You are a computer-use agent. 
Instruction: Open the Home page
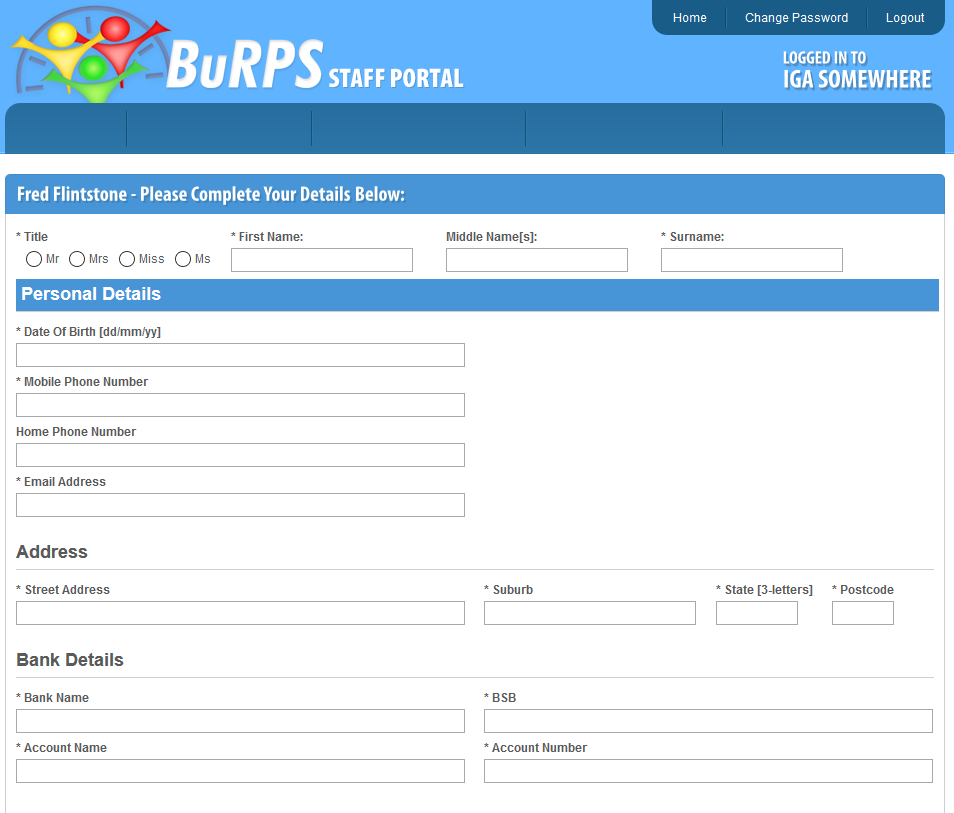(689, 17)
